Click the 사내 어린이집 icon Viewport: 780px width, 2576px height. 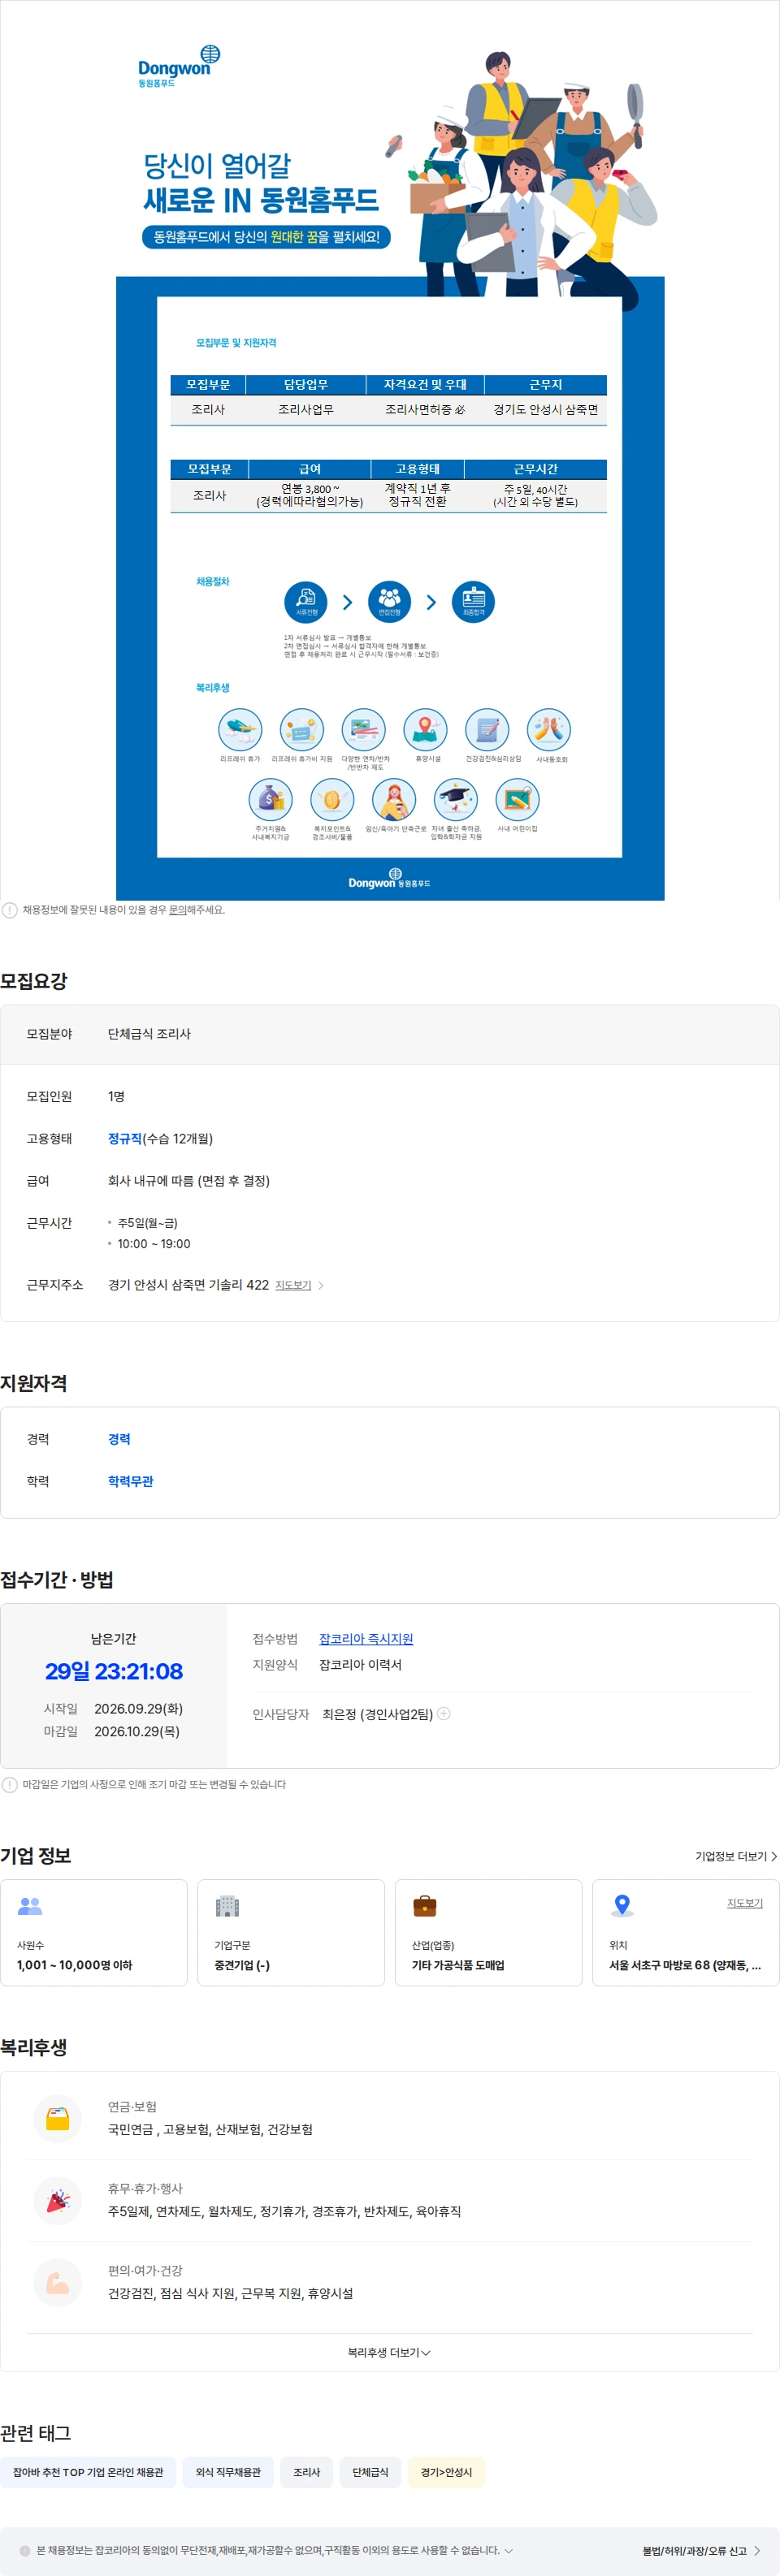pyautogui.click(x=518, y=800)
